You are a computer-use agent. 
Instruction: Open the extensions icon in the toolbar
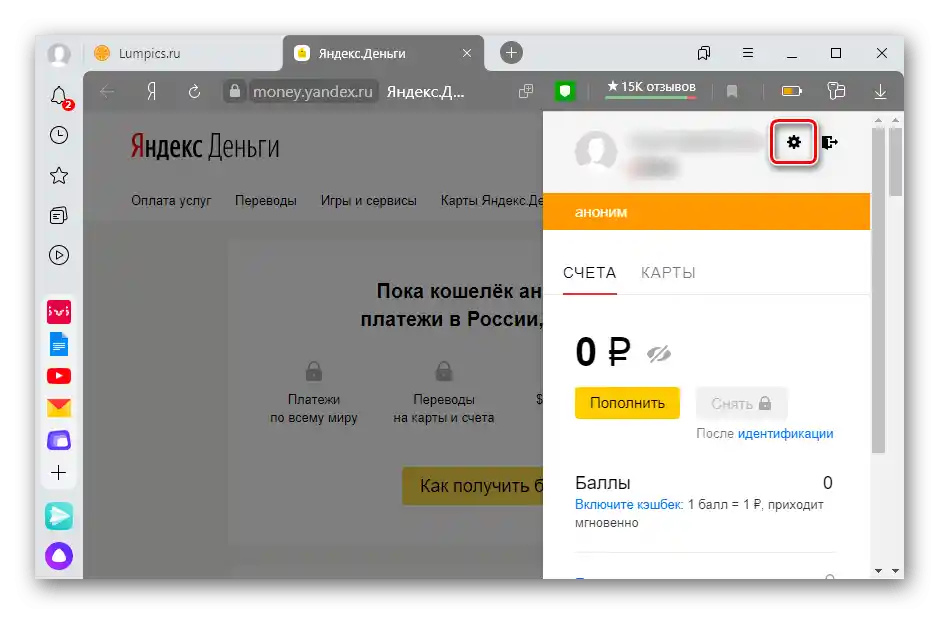point(836,91)
